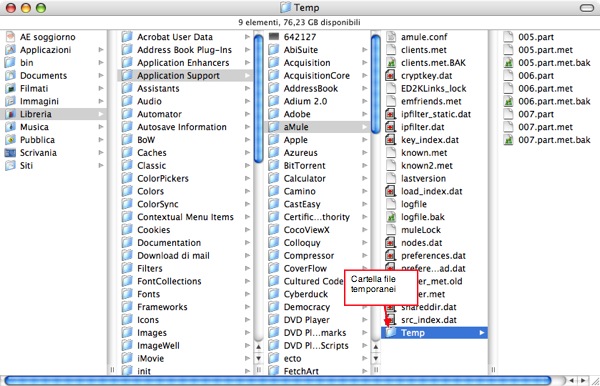The width and height of the screenshot is (600, 386).
Task: Expand the Applicazioni folder arrow
Action: 101,50
